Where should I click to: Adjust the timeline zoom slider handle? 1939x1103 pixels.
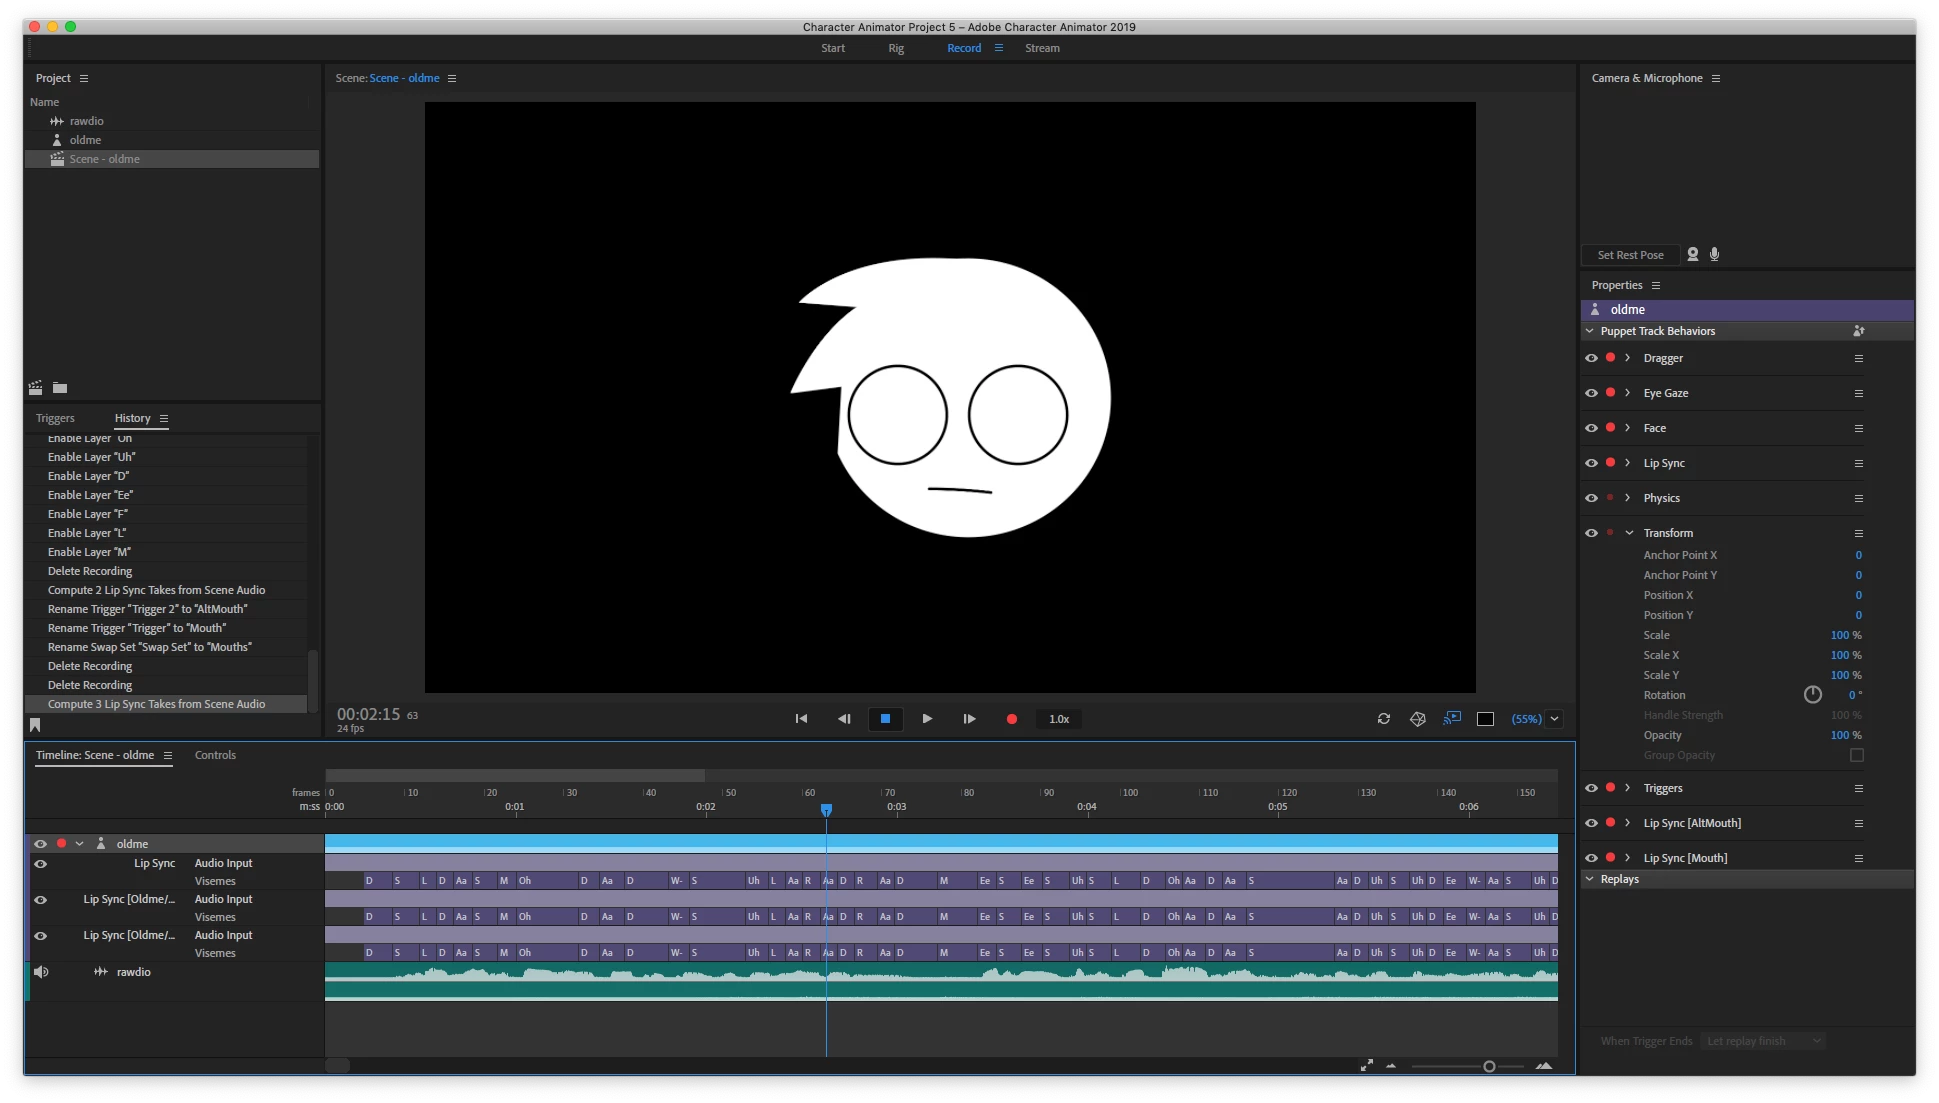click(x=1488, y=1067)
